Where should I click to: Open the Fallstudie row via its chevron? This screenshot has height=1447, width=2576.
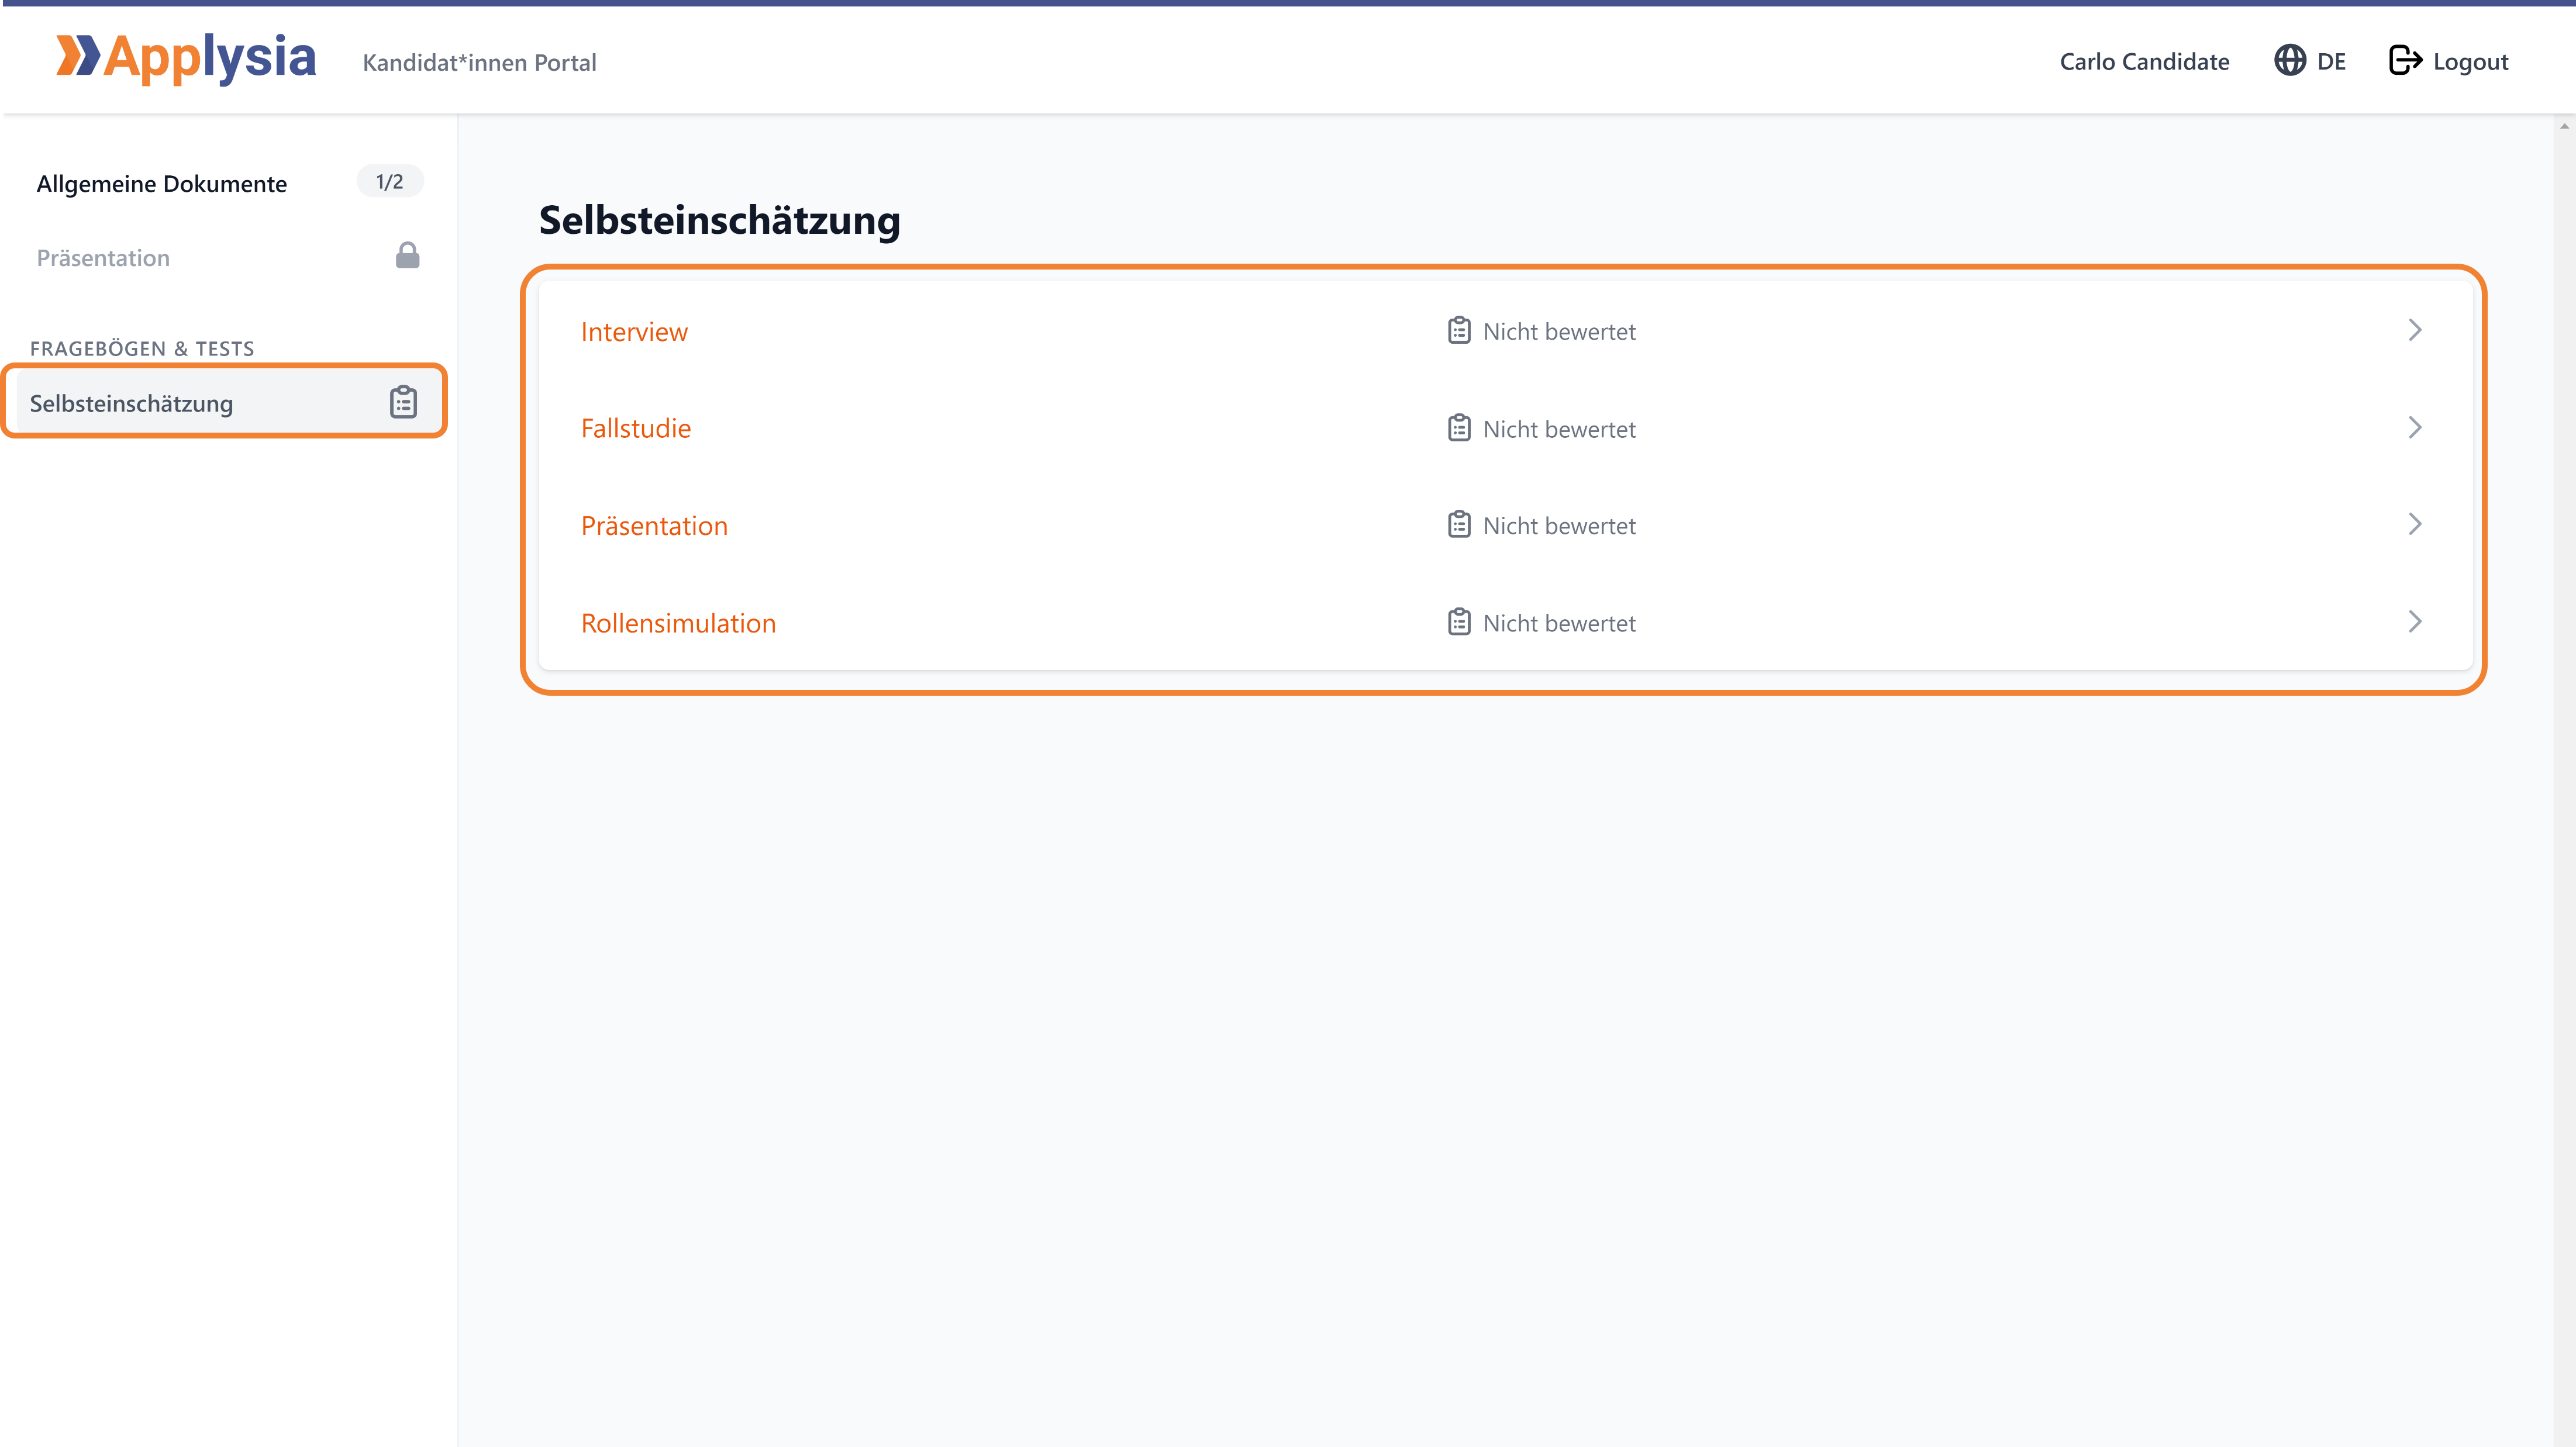click(x=2415, y=428)
